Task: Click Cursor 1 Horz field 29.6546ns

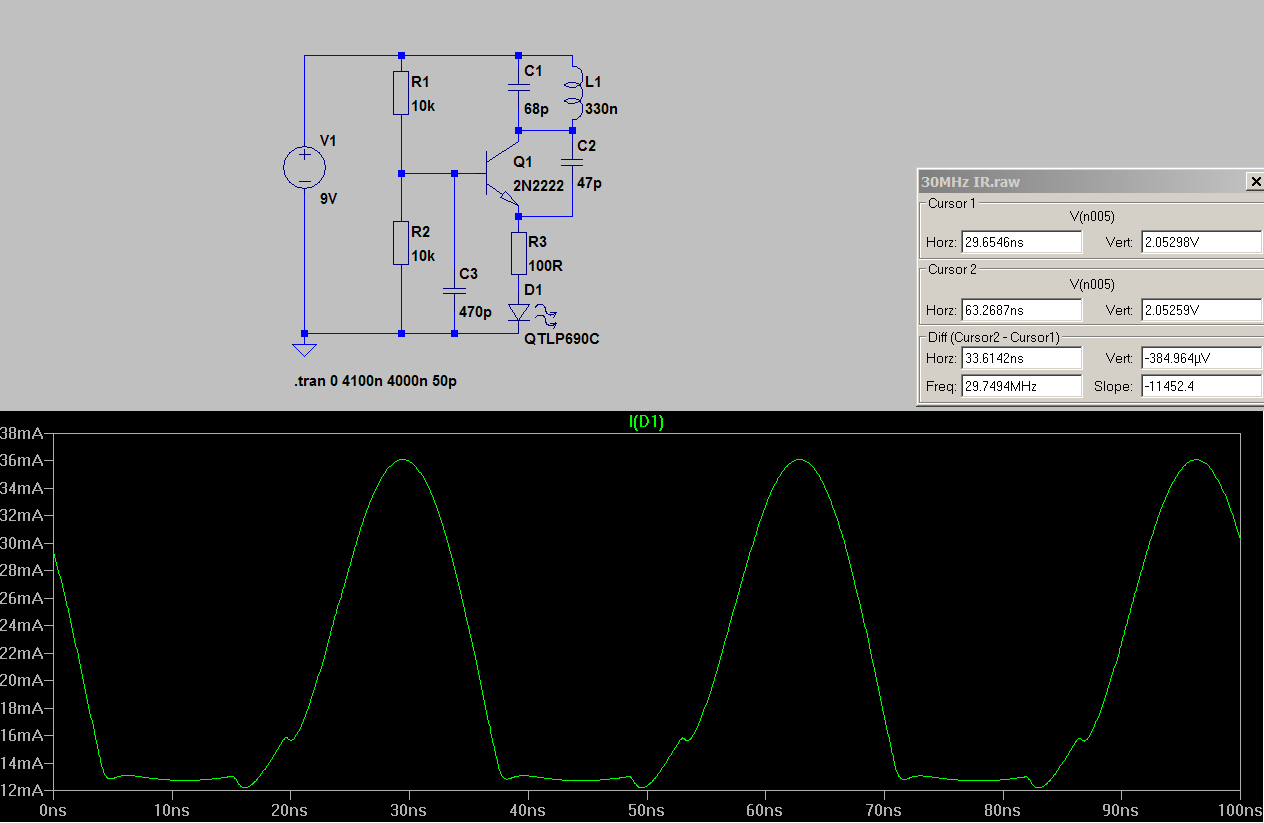Action: tap(1021, 242)
